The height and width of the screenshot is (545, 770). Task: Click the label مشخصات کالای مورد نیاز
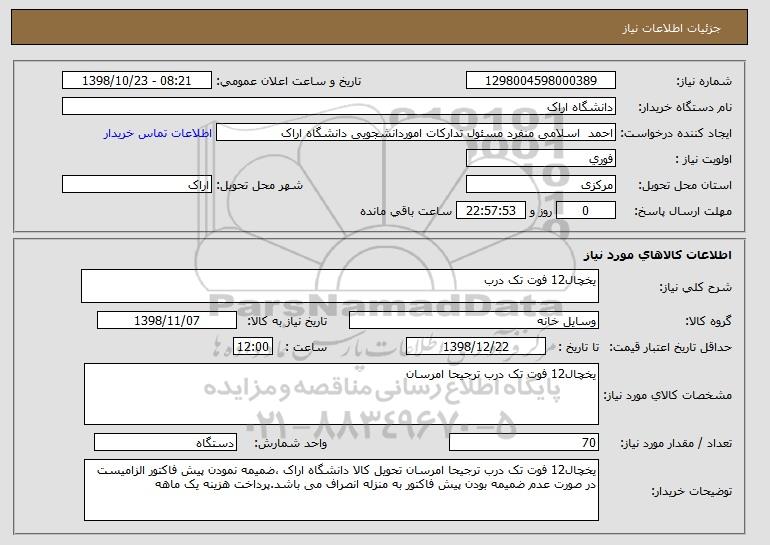[668, 395]
